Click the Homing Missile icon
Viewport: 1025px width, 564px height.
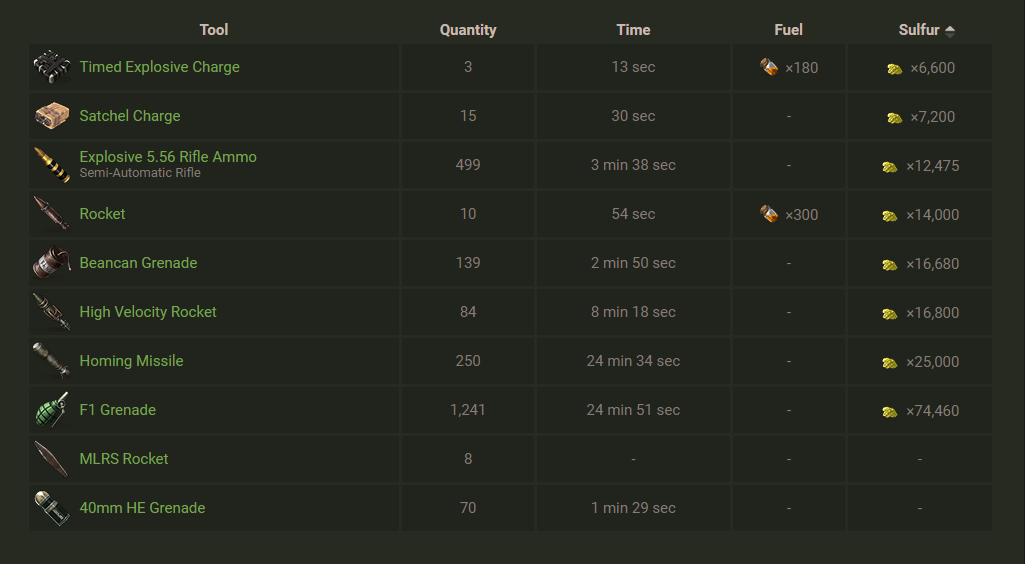[x=51, y=361]
